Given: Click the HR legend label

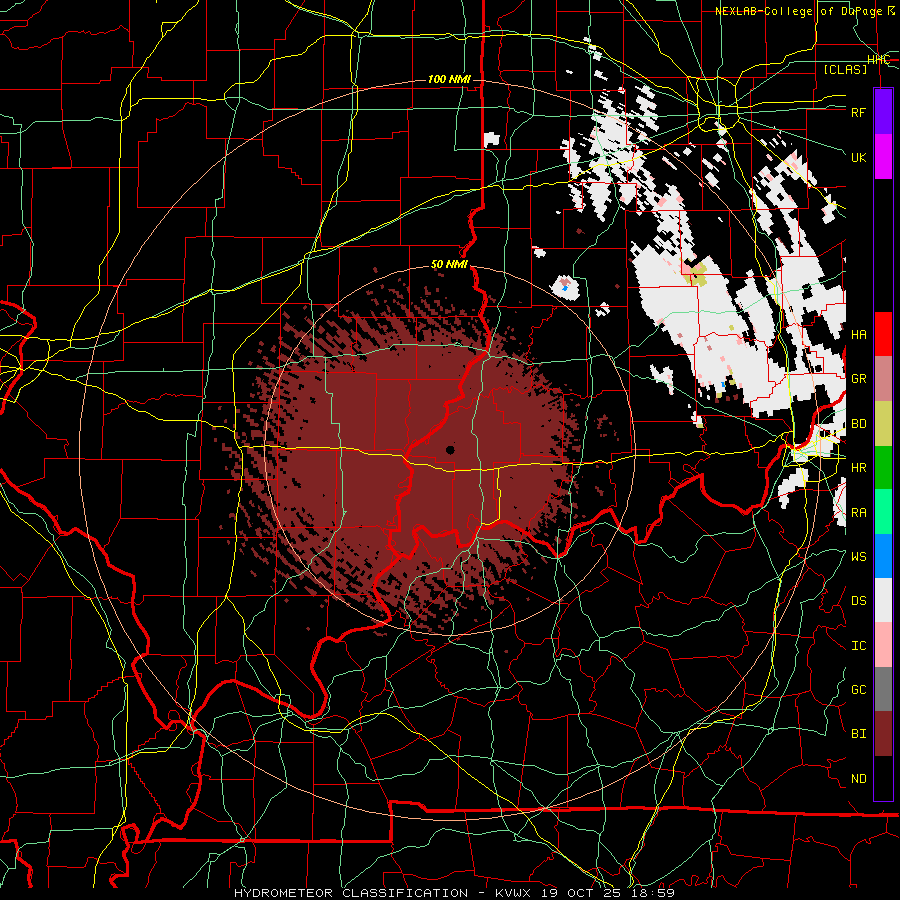Looking at the screenshot, I should 859,468.
